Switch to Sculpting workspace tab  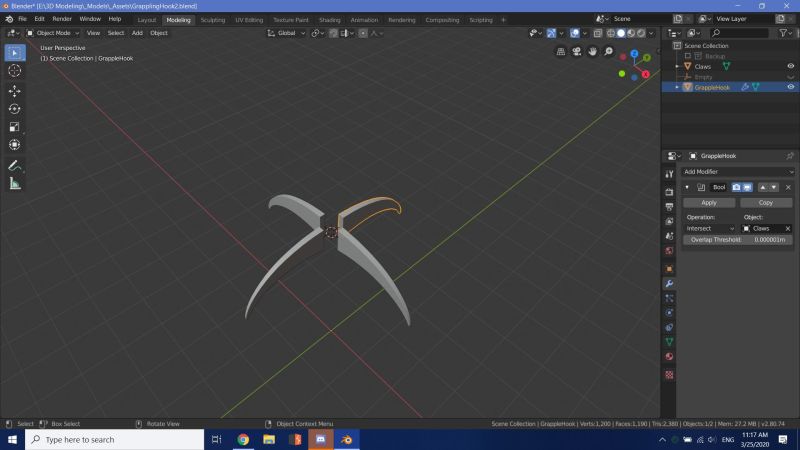click(x=213, y=20)
